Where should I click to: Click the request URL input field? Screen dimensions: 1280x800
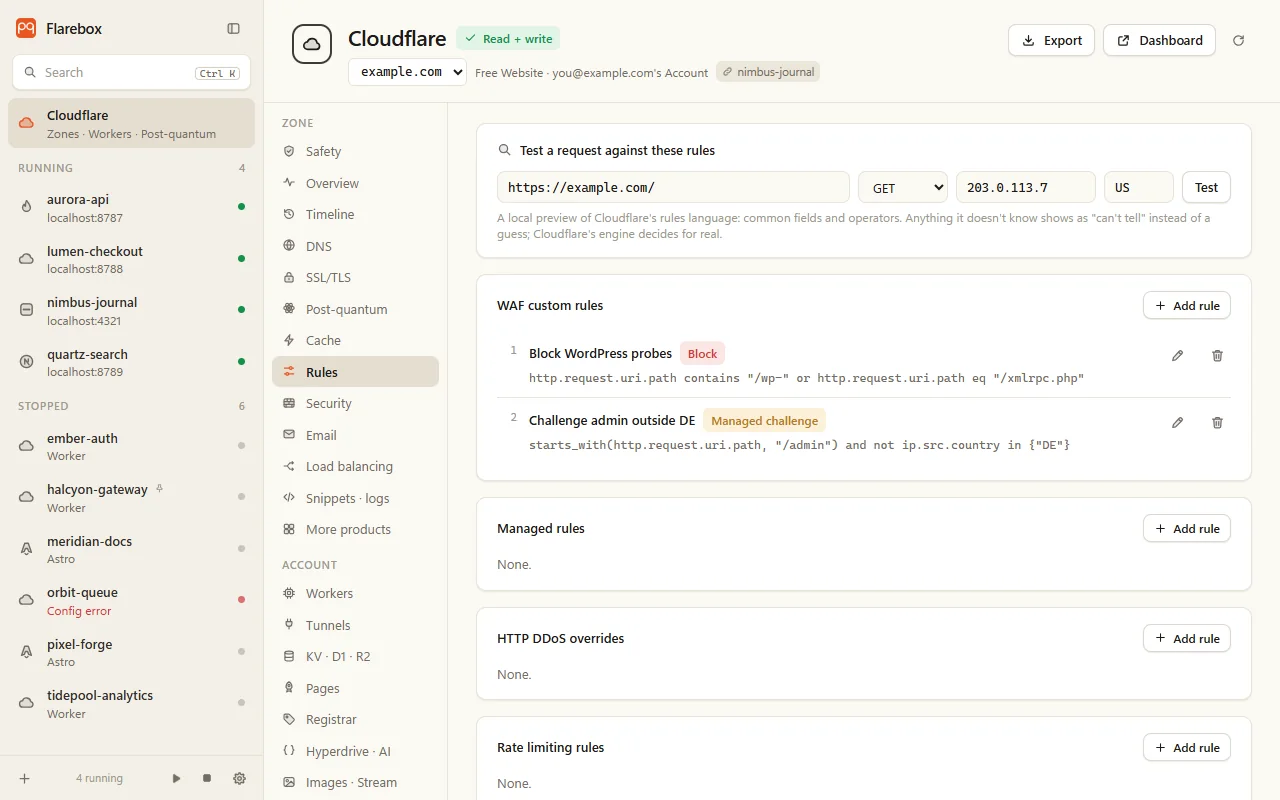673,187
